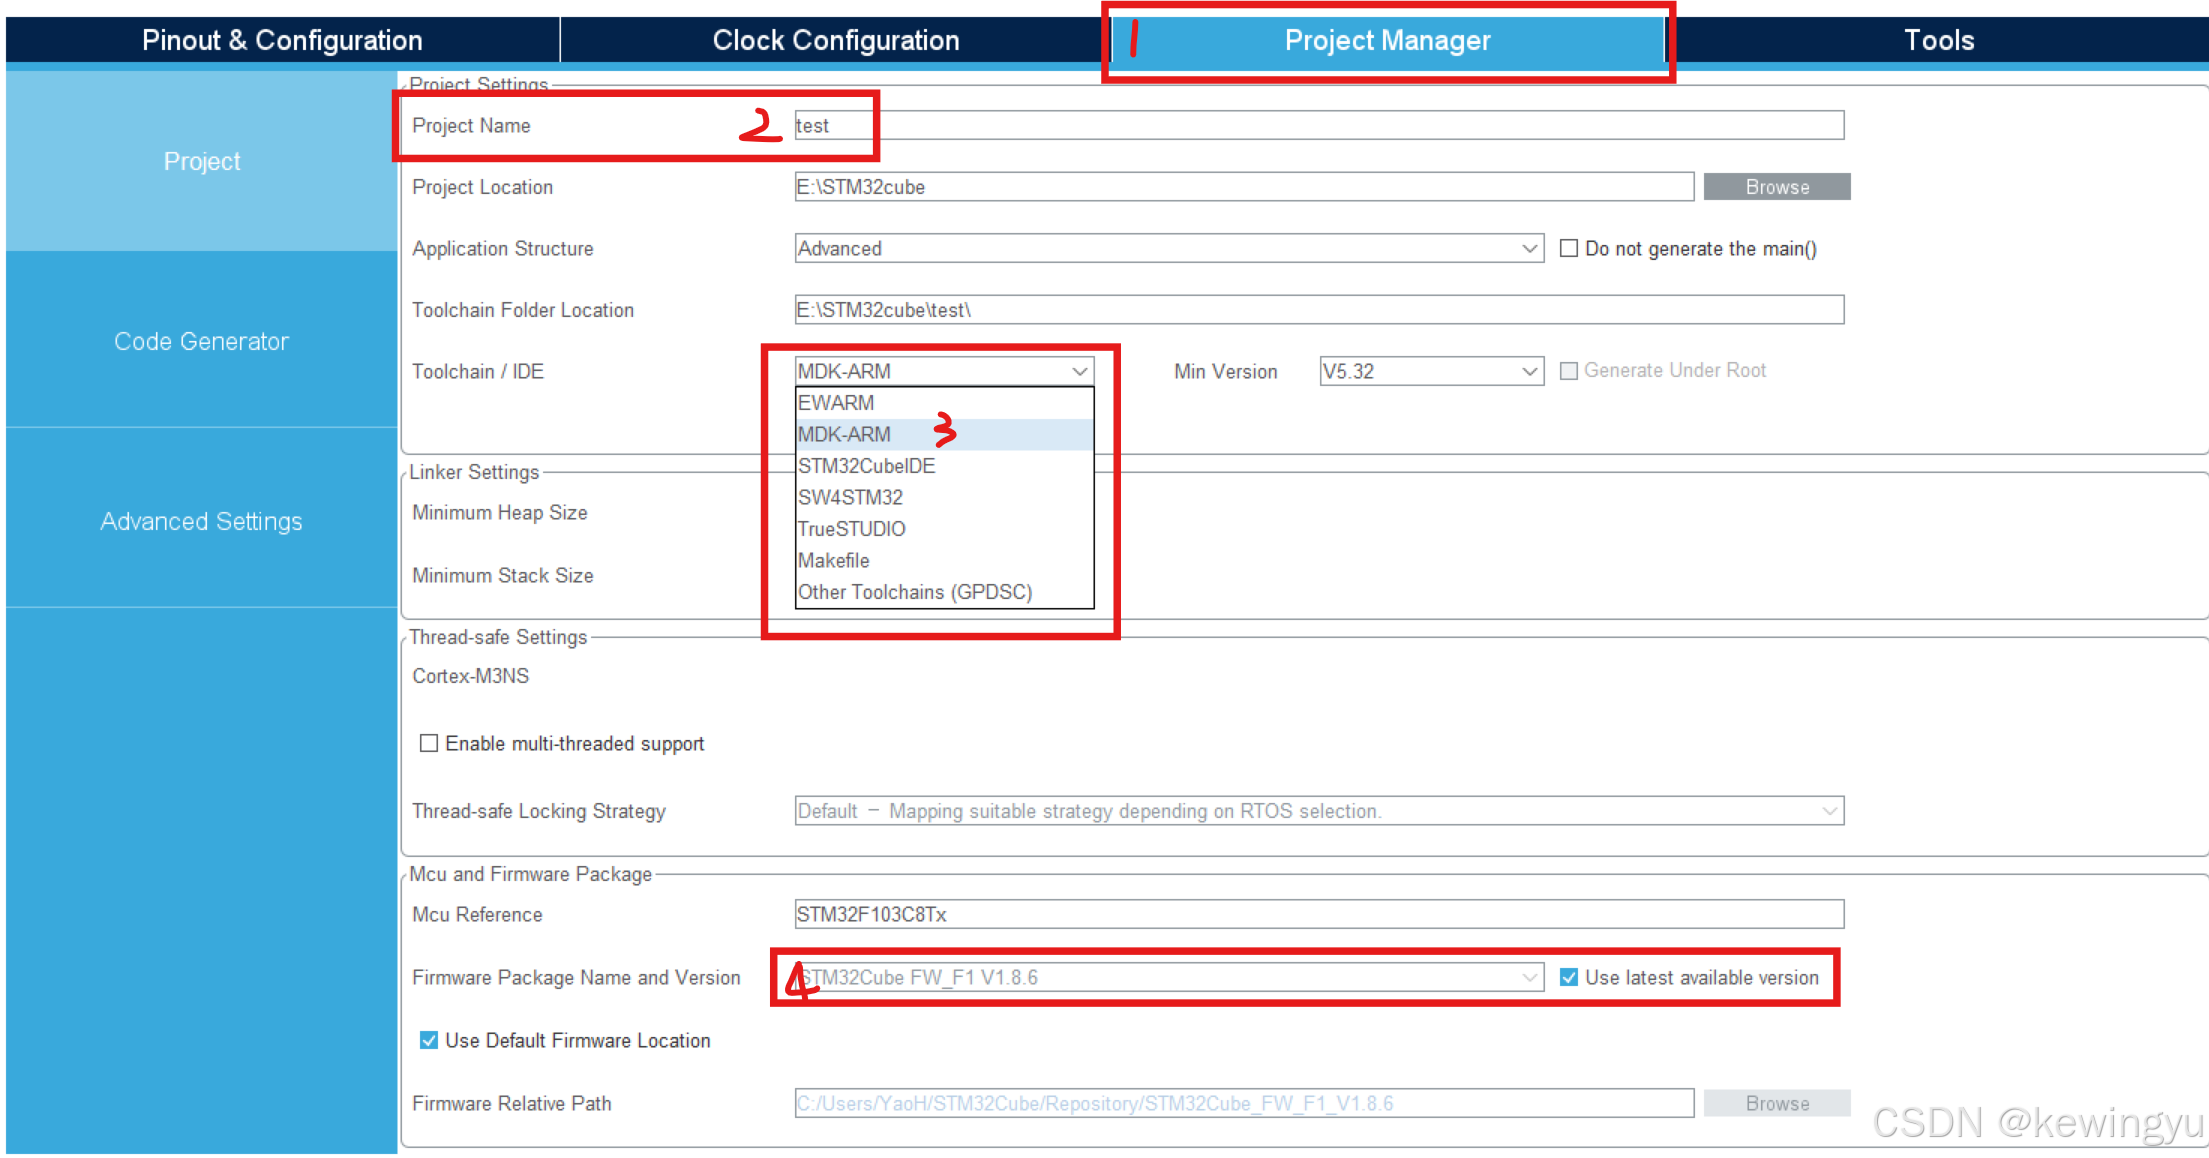This screenshot has width=2209, height=1158.
Task: Click the Project sidebar item
Action: coord(201,161)
